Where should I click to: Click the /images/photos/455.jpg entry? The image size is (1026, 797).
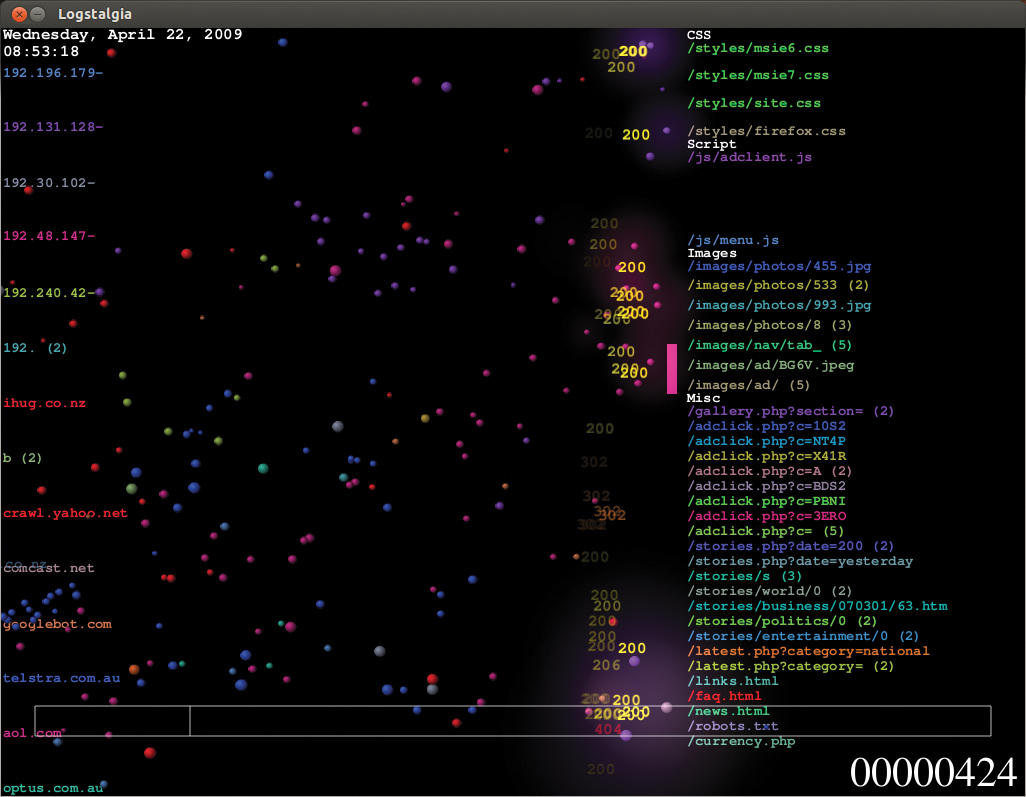click(x=779, y=267)
